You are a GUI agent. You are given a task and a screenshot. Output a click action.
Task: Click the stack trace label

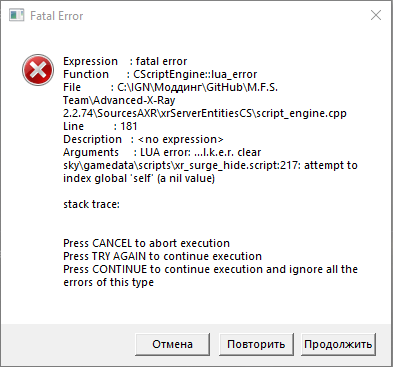(91, 204)
